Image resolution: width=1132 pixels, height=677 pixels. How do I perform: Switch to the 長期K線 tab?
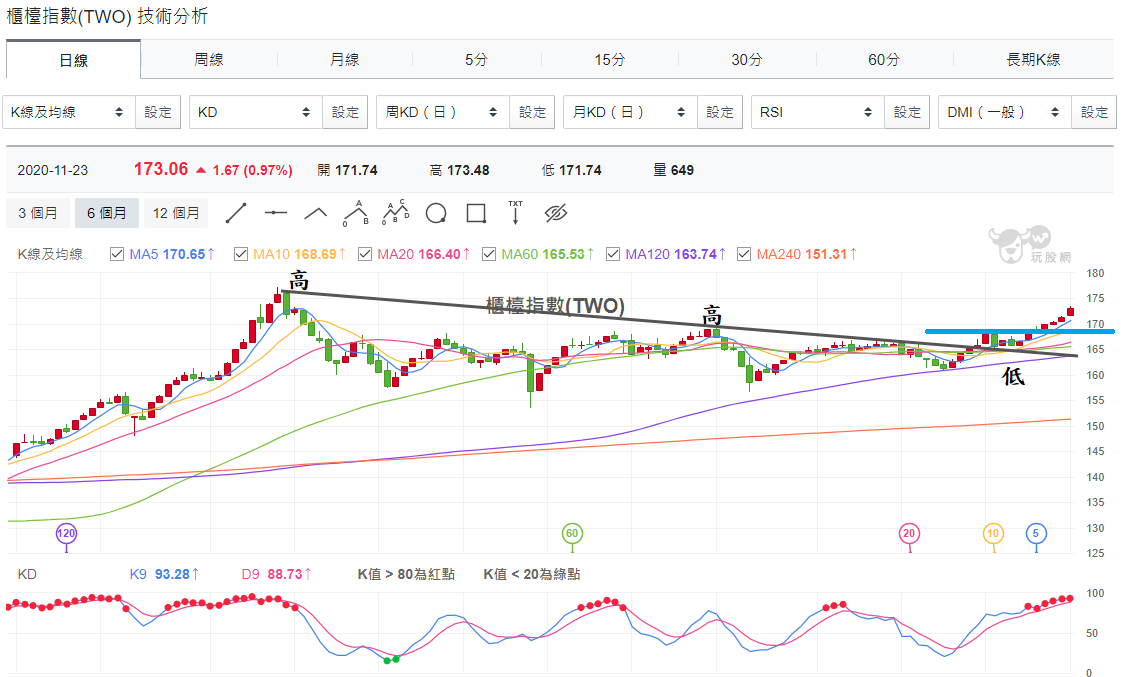(1033, 60)
